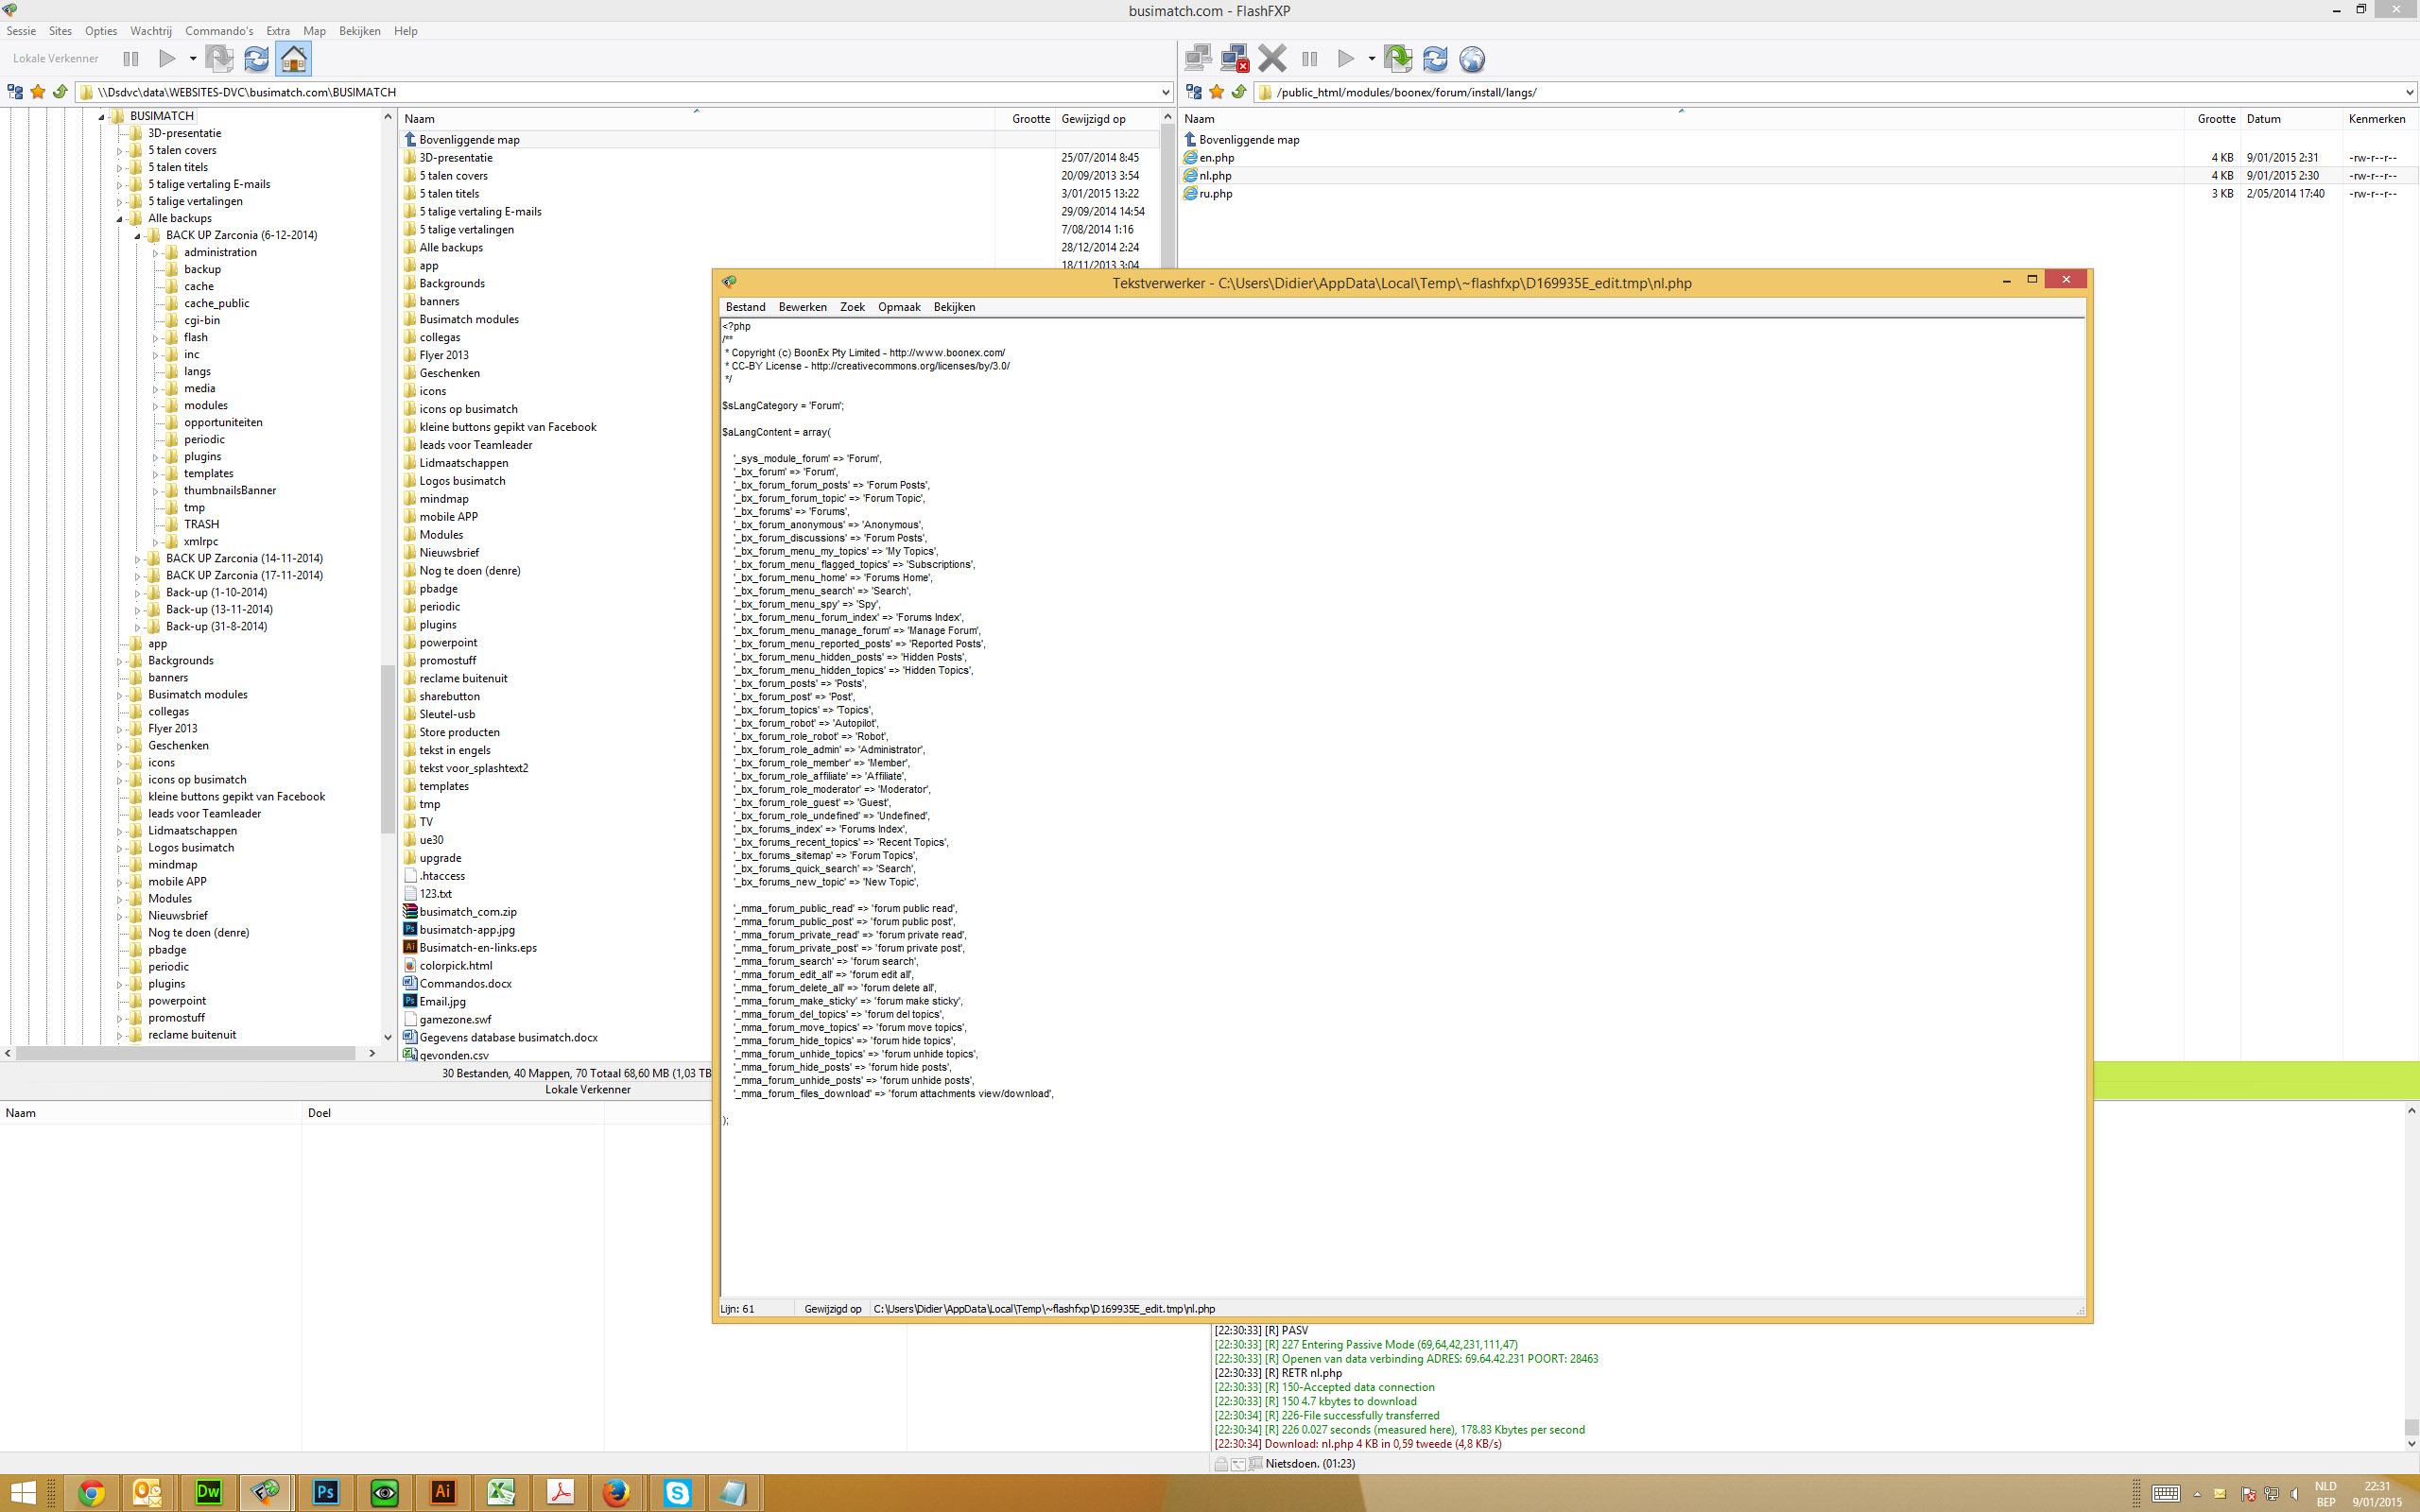Click the local pane refresh icon
2420x1512 pixels.
point(256,59)
